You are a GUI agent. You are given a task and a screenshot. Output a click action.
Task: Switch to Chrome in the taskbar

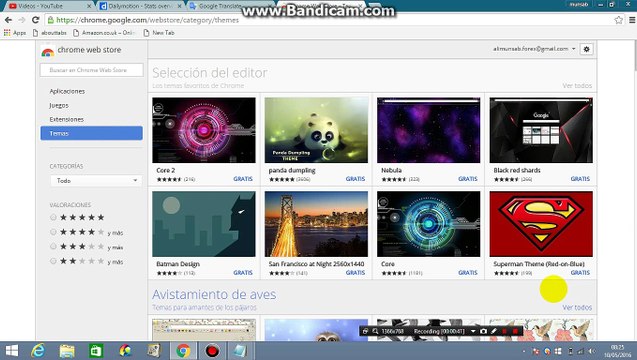coord(183,351)
